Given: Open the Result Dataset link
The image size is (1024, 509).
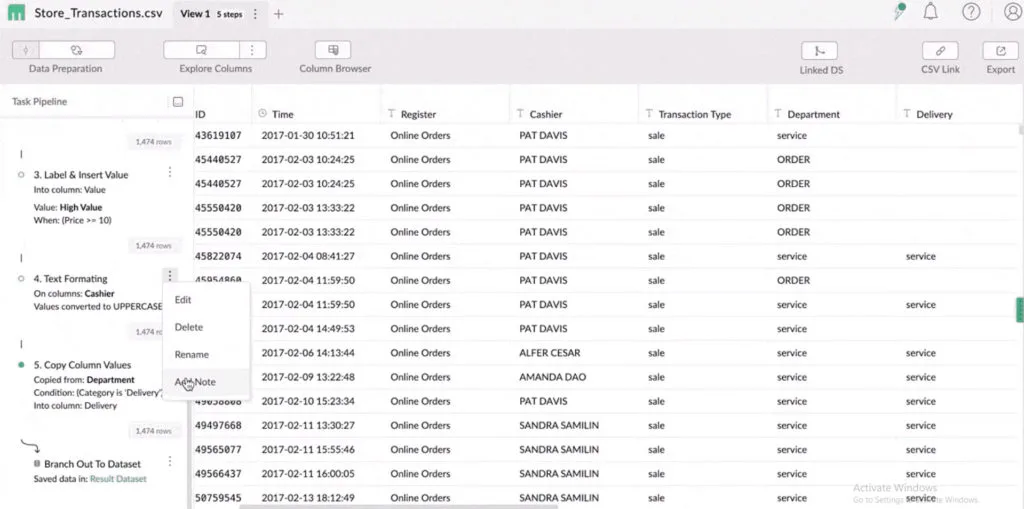Looking at the screenshot, I should (x=118, y=479).
